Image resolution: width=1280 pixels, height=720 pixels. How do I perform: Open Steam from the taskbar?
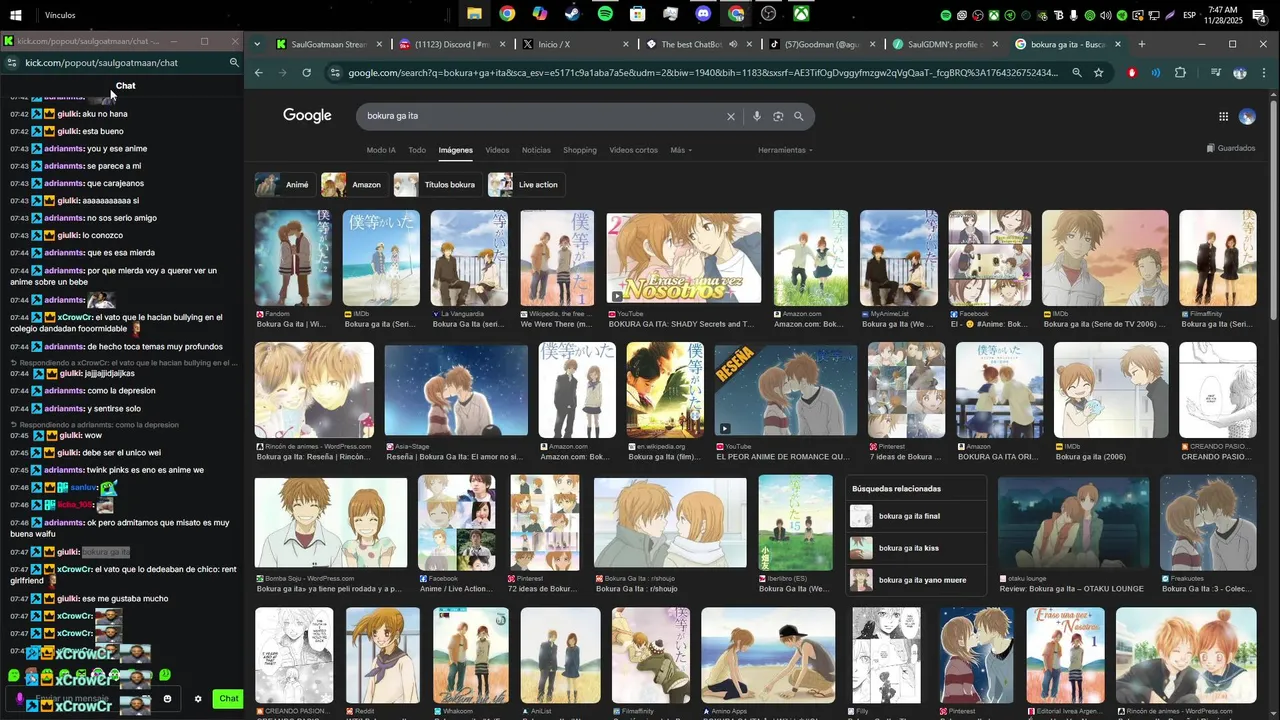click(x=572, y=14)
